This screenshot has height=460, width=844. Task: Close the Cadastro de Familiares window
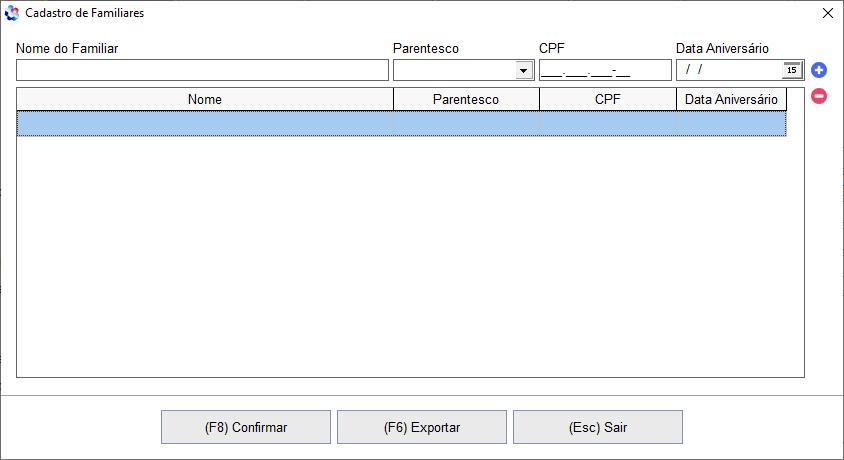tap(828, 13)
